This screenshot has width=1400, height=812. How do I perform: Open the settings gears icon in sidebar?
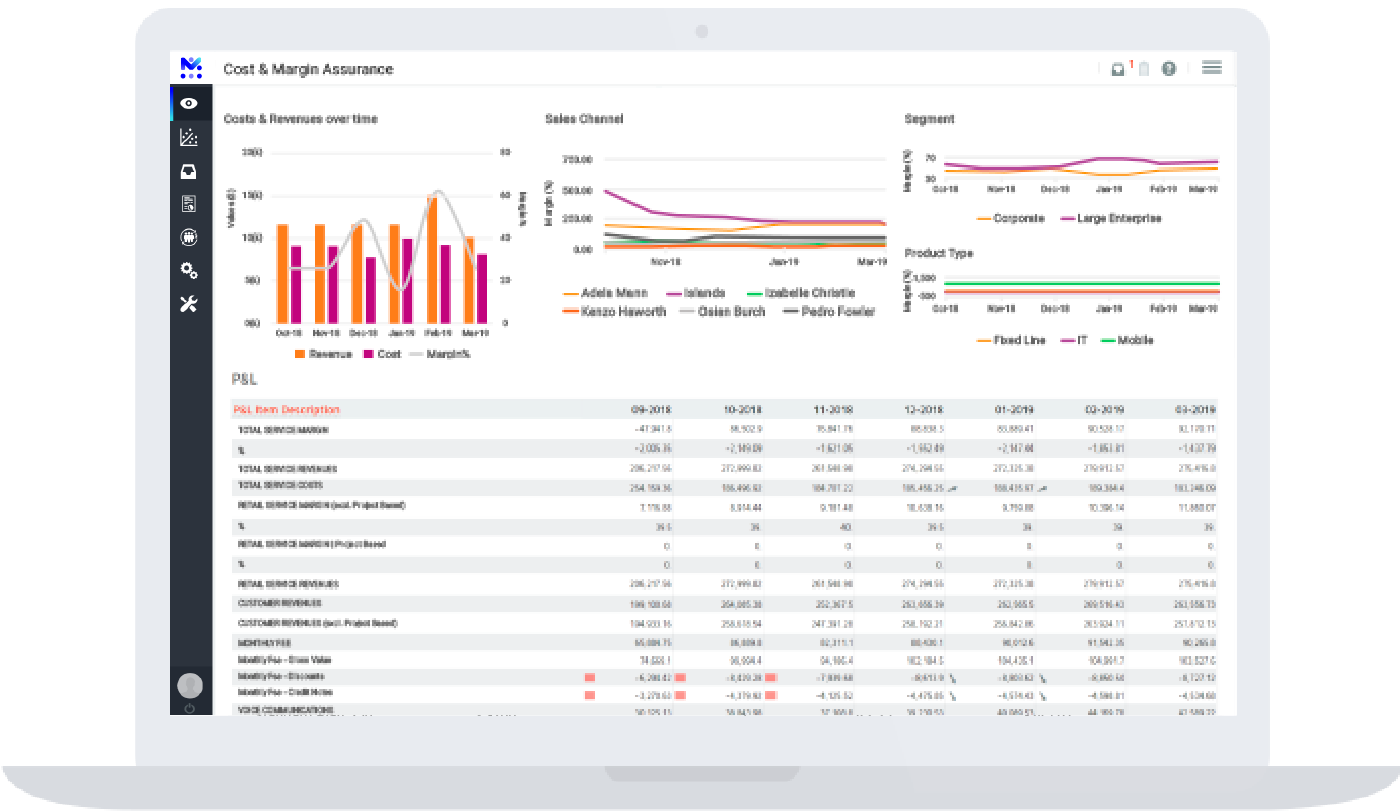pyautogui.click(x=189, y=270)
